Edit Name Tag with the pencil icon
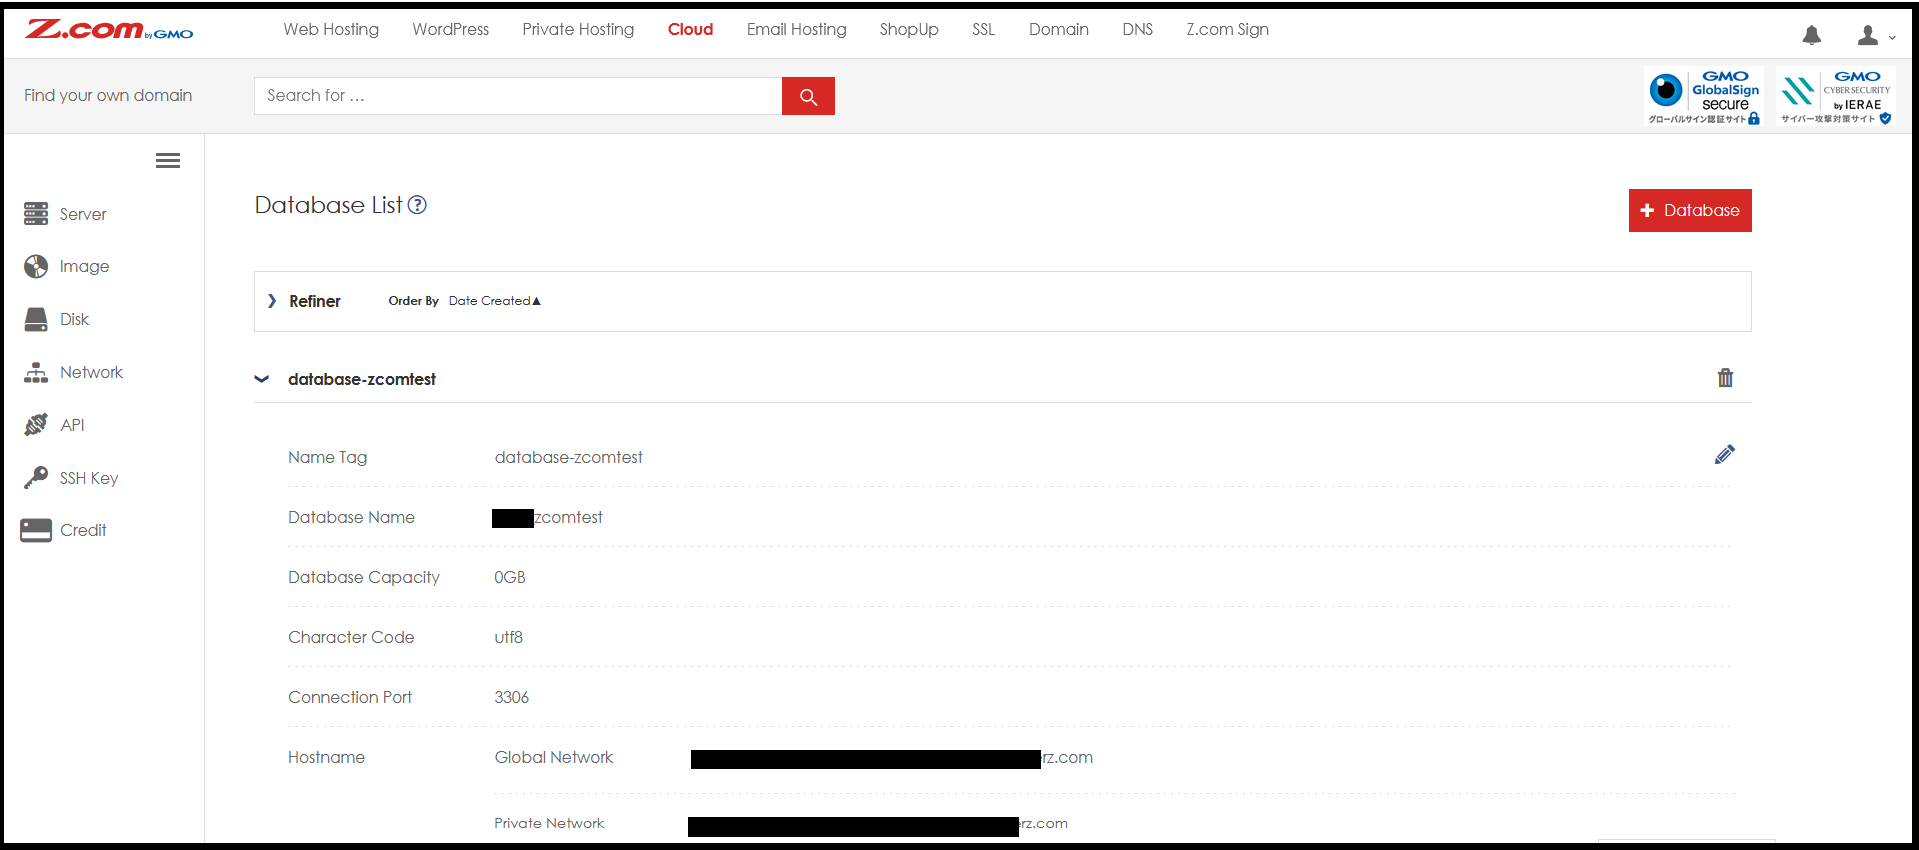Screen dimensions: 1919x850 click(1724, 455)
